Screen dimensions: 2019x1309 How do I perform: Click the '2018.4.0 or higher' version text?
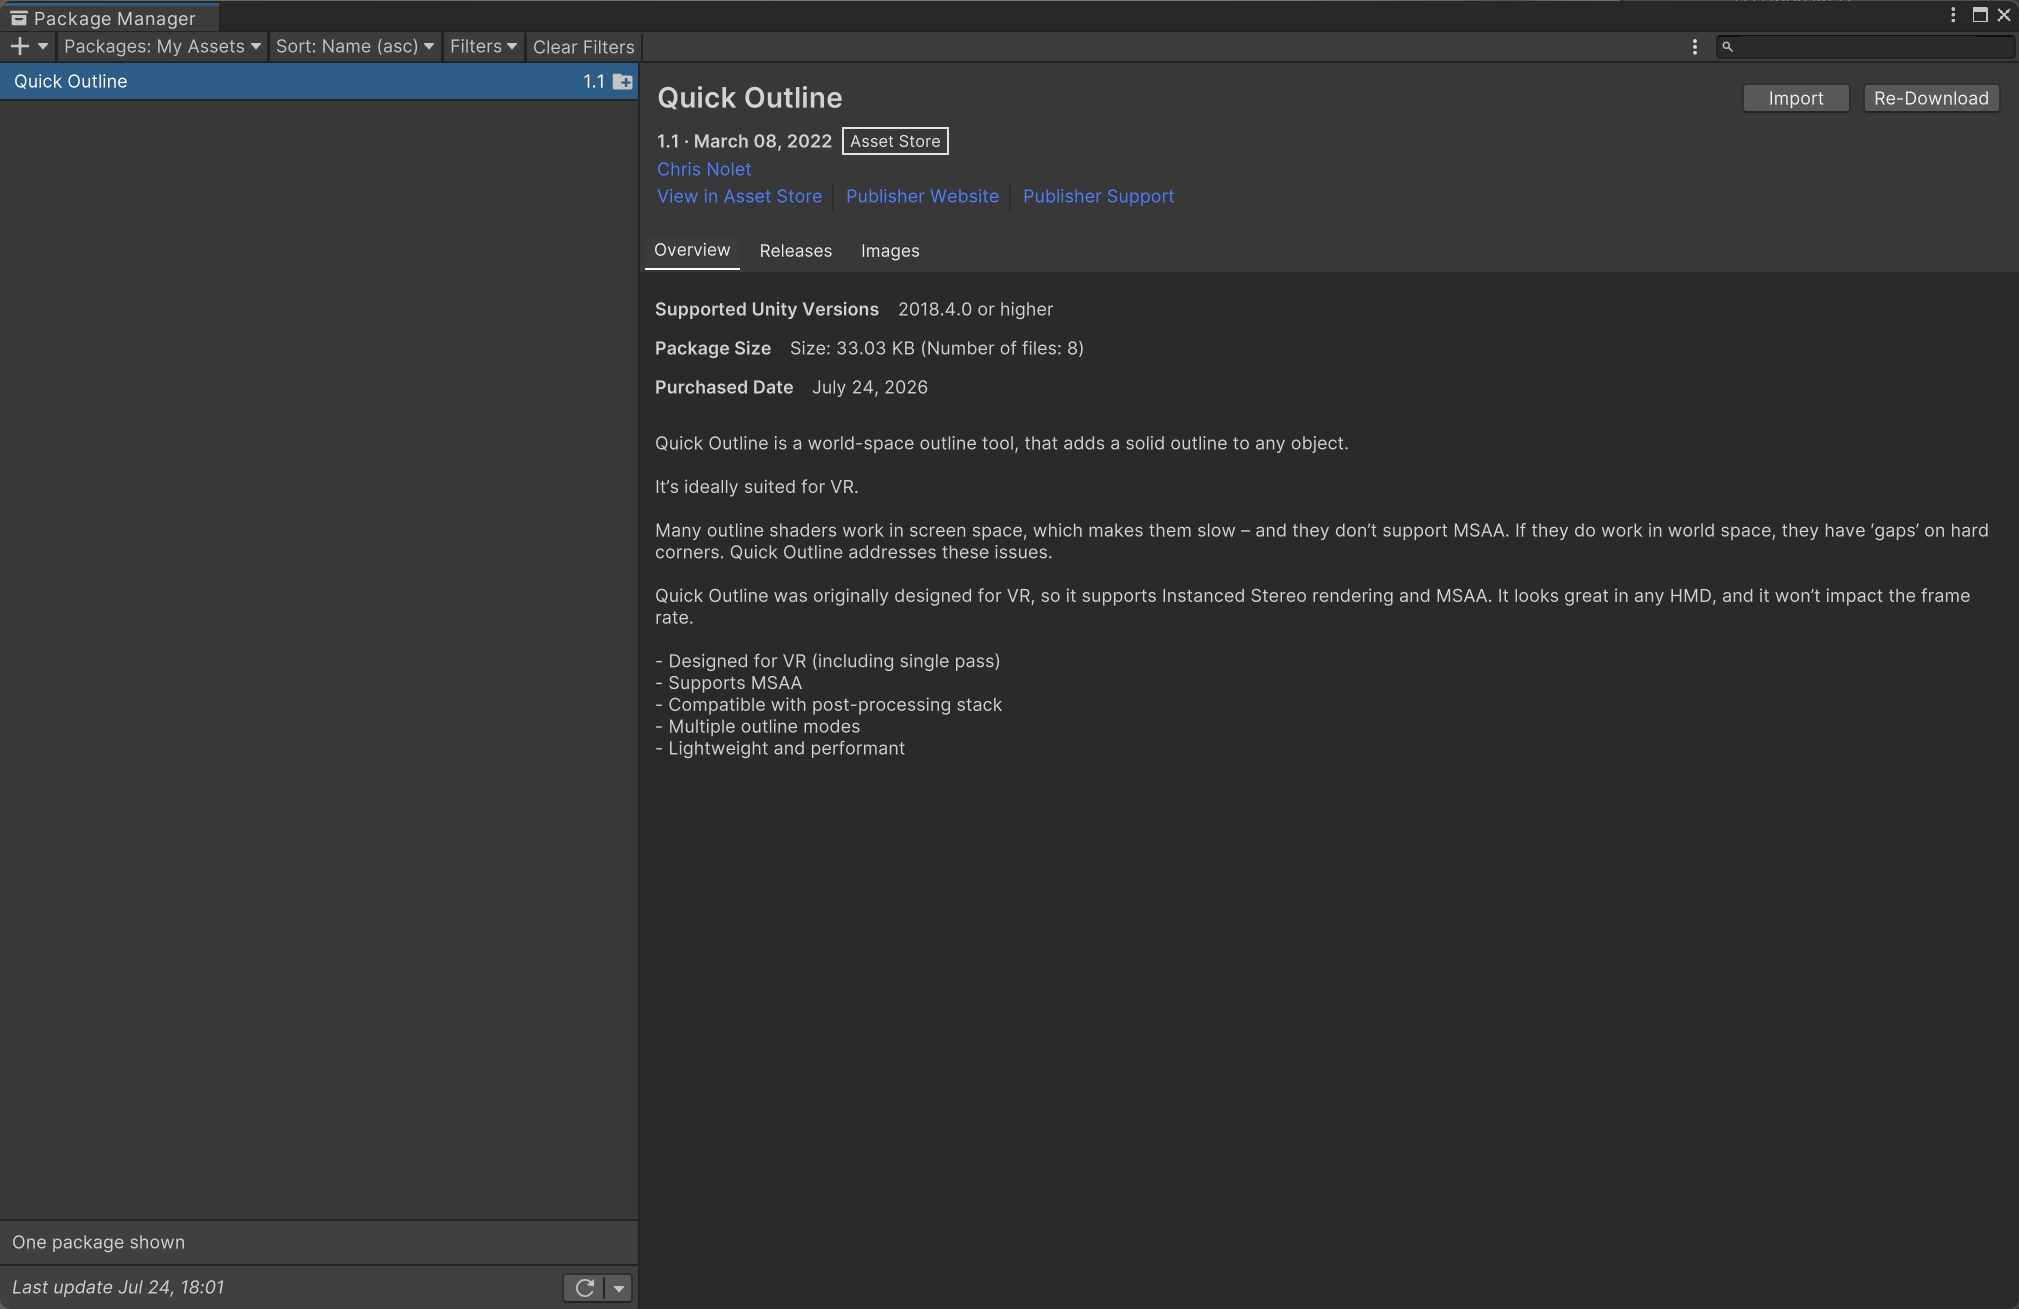pyautogui.click(x=975, y=309)
